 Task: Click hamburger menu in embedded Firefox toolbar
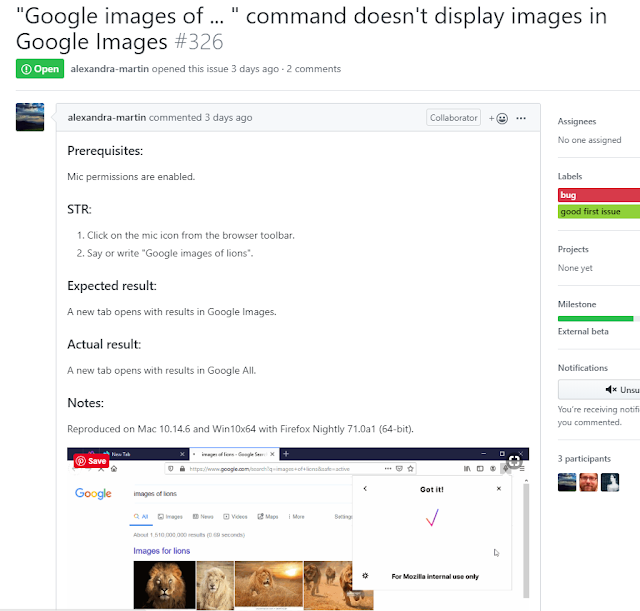[x=522, y=469]
